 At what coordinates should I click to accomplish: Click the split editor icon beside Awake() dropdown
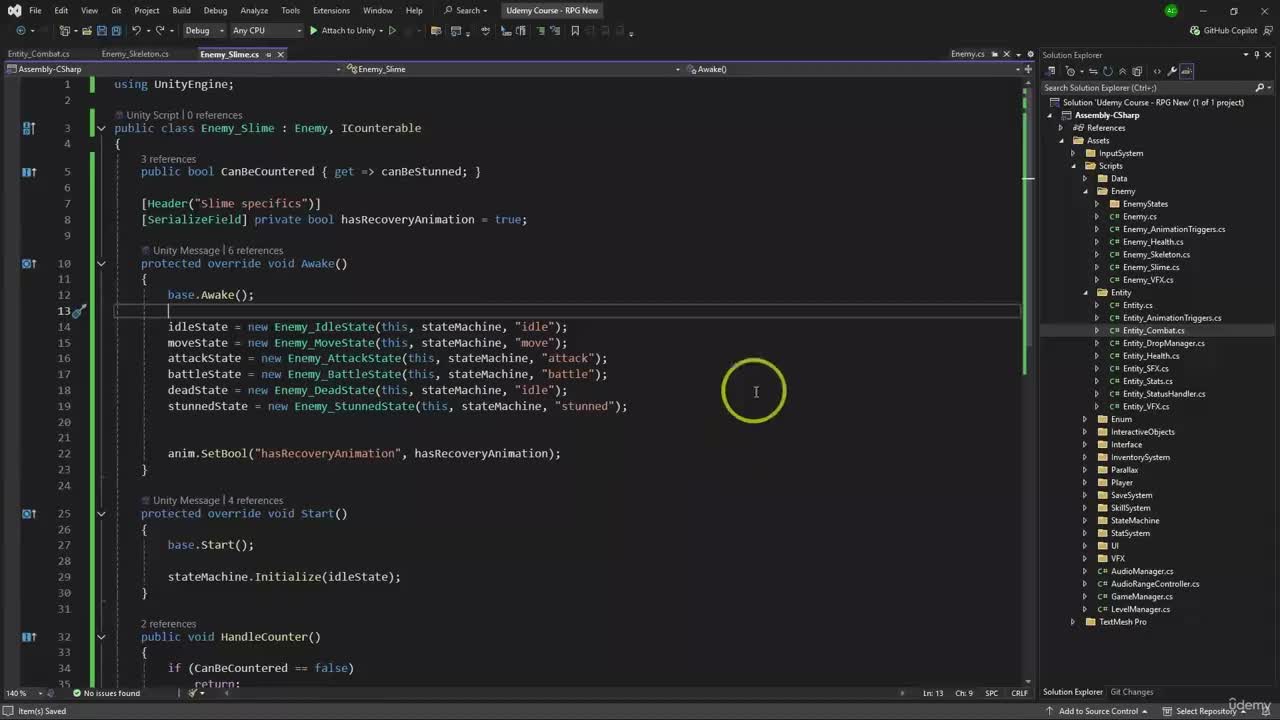tap(1029, 69)
